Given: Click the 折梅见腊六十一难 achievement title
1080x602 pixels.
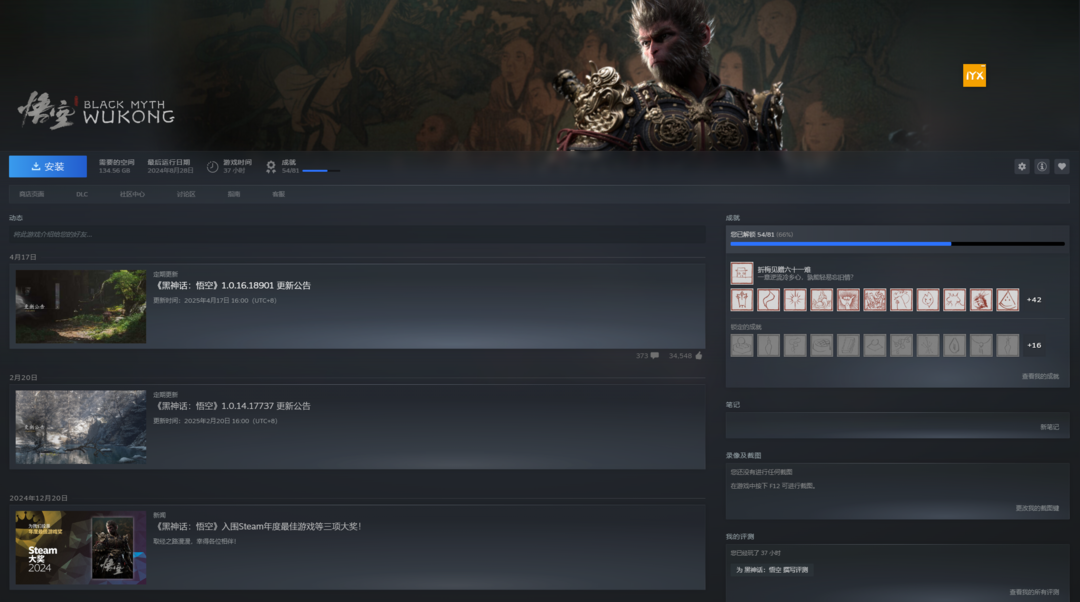Looking at the screenshot, I should point(784,269).
